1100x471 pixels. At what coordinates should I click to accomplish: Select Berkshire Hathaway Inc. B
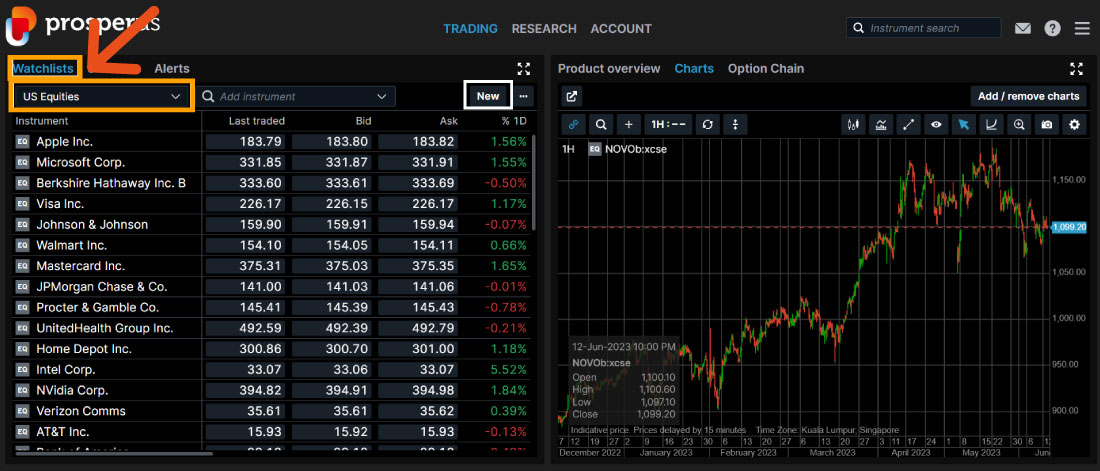pyautogui.click(x=111, y=183)
